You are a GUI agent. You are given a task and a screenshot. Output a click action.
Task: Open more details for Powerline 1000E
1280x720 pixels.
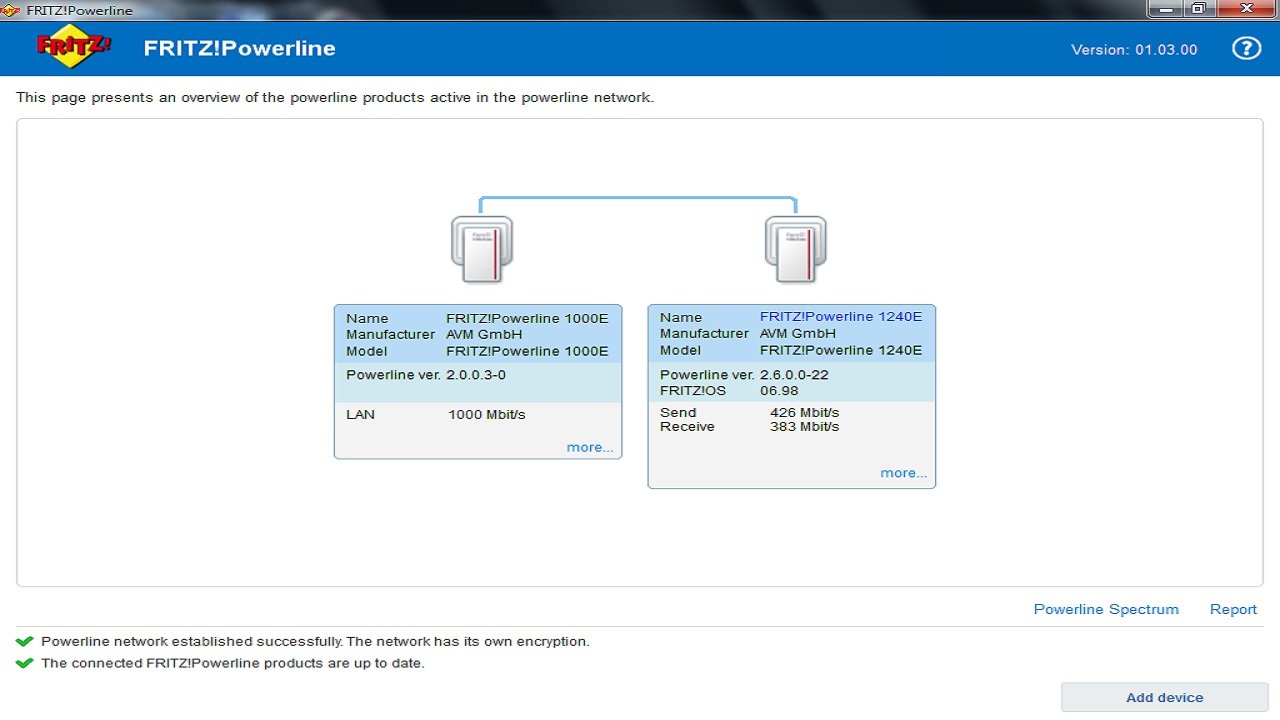click(590, 447)
